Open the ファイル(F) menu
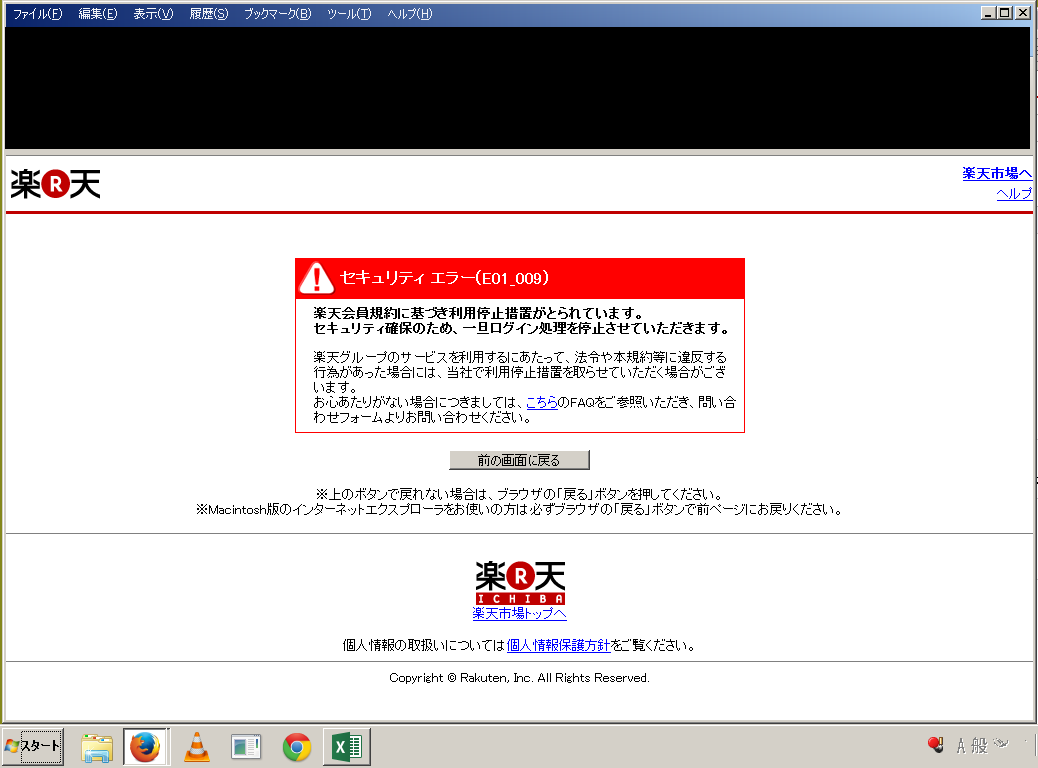 click(37, 14)
